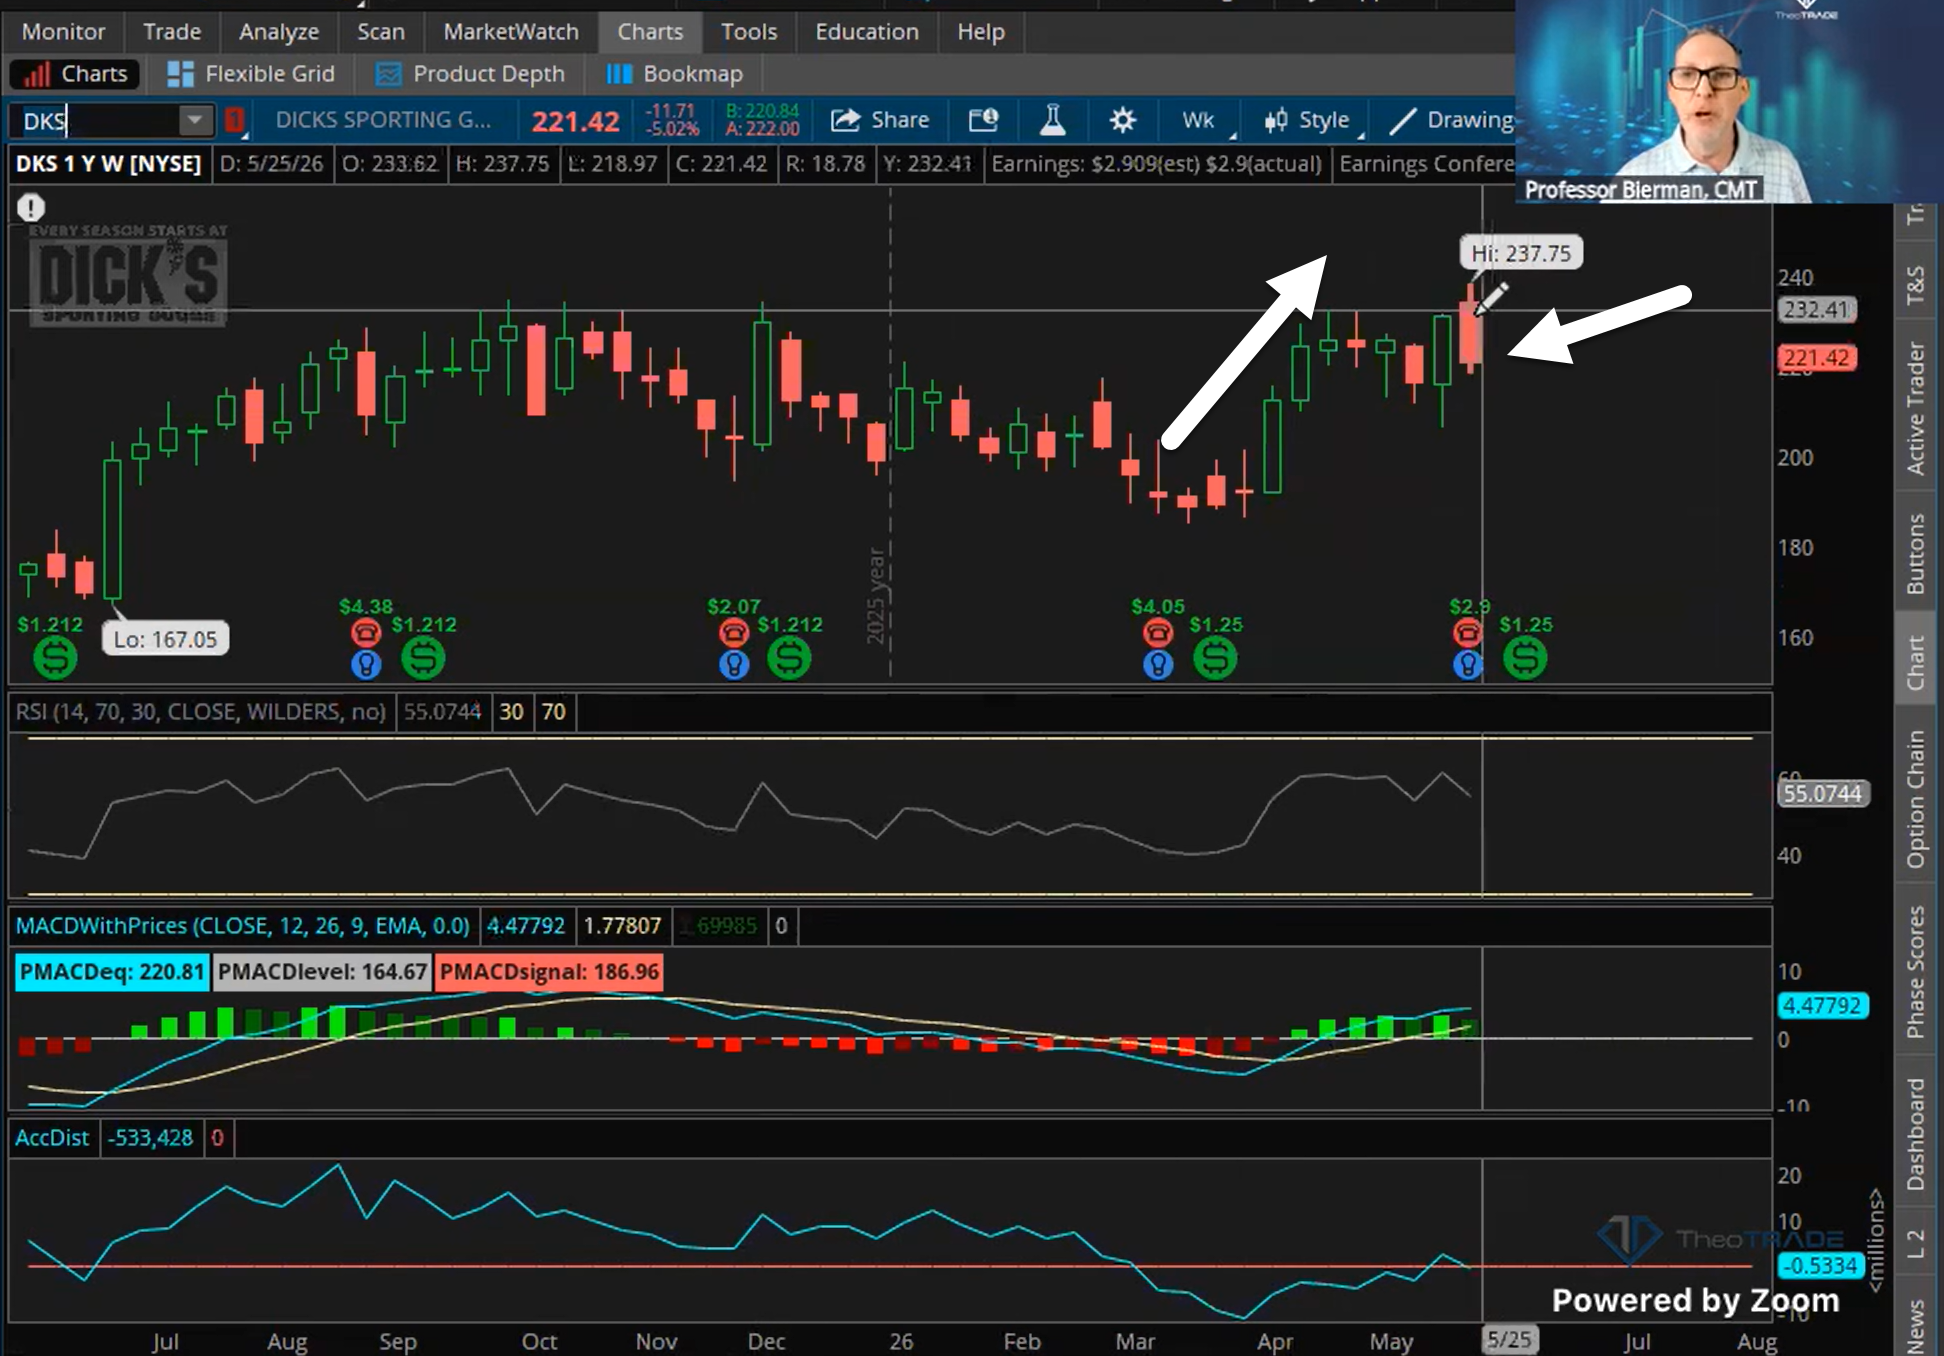Toggle the Chart sidebar panel
Image resolution: width=1944 pixels, height=1356 pixels.
point(1915,662)
